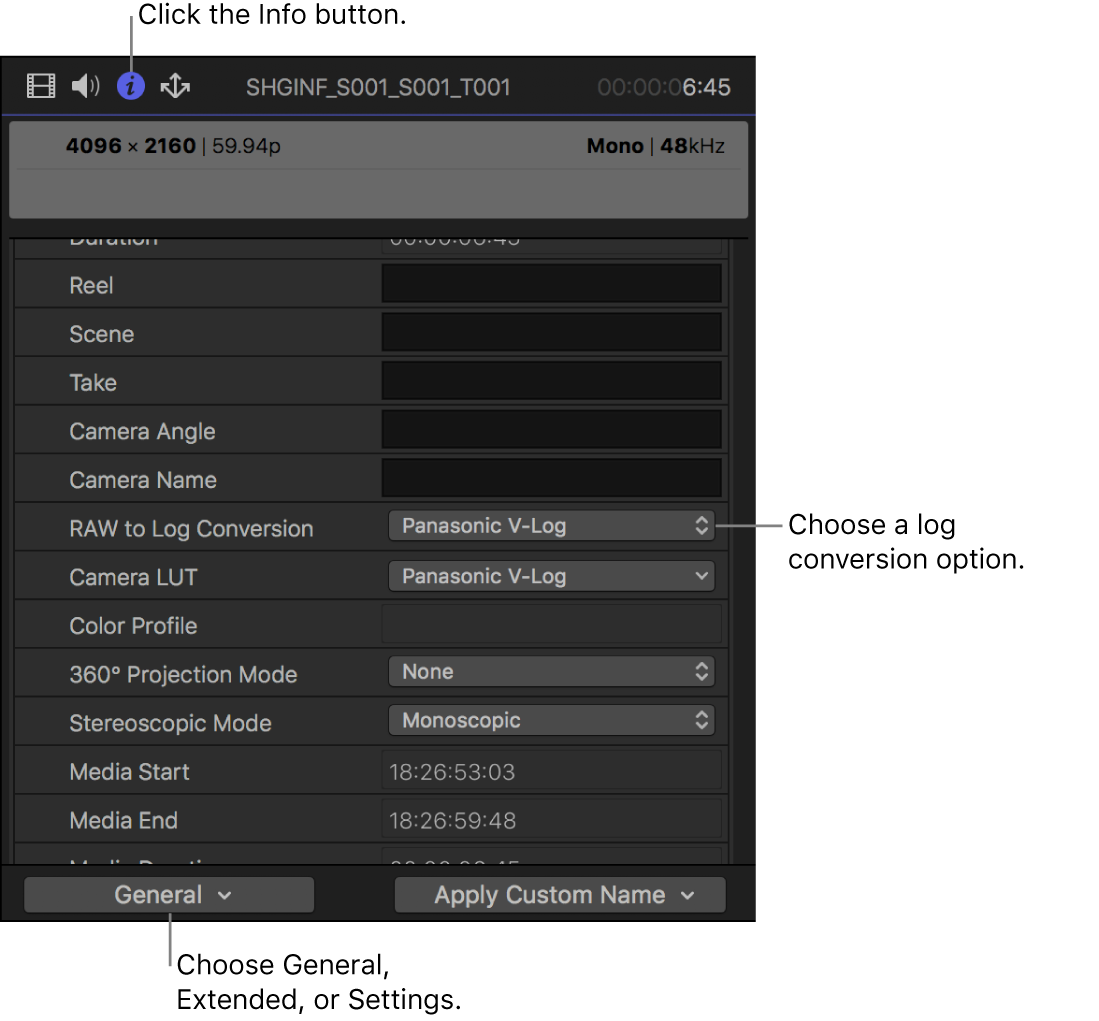Open the Stereoscopic Mode dropdown
This screenshot has width=1099, height=1021.
551,720
